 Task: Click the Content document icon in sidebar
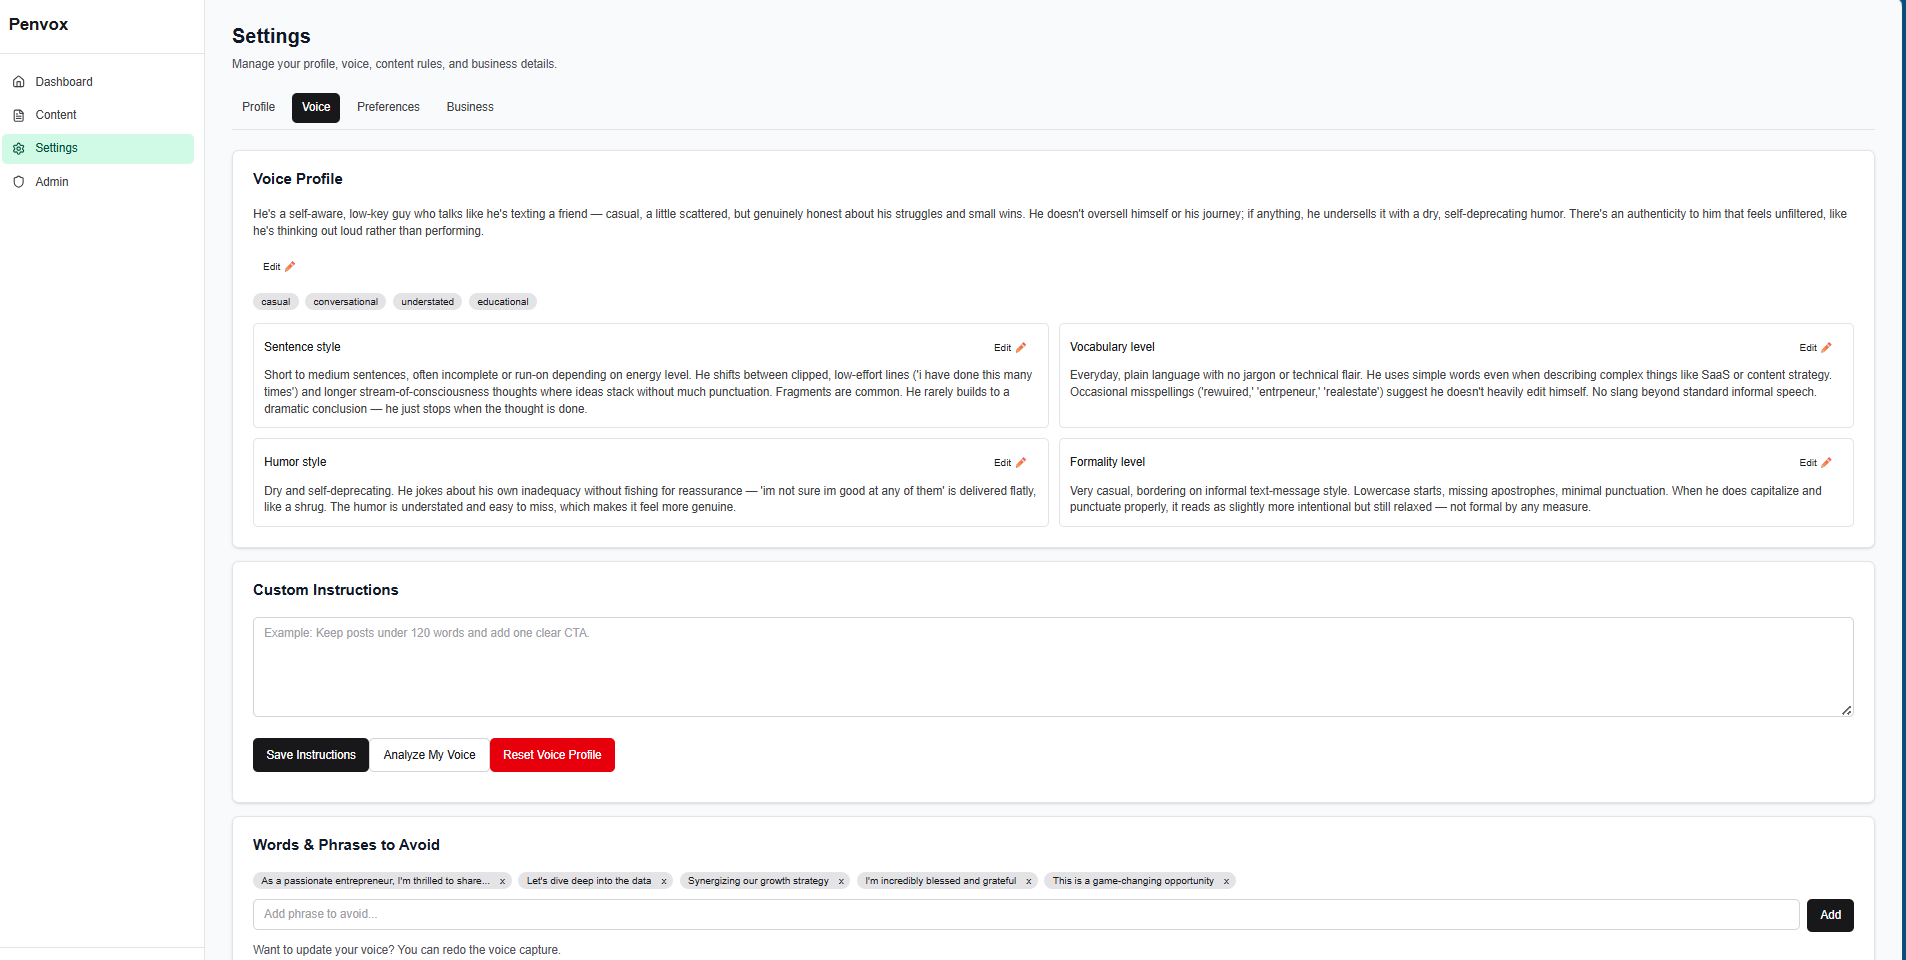pos(18,115)
